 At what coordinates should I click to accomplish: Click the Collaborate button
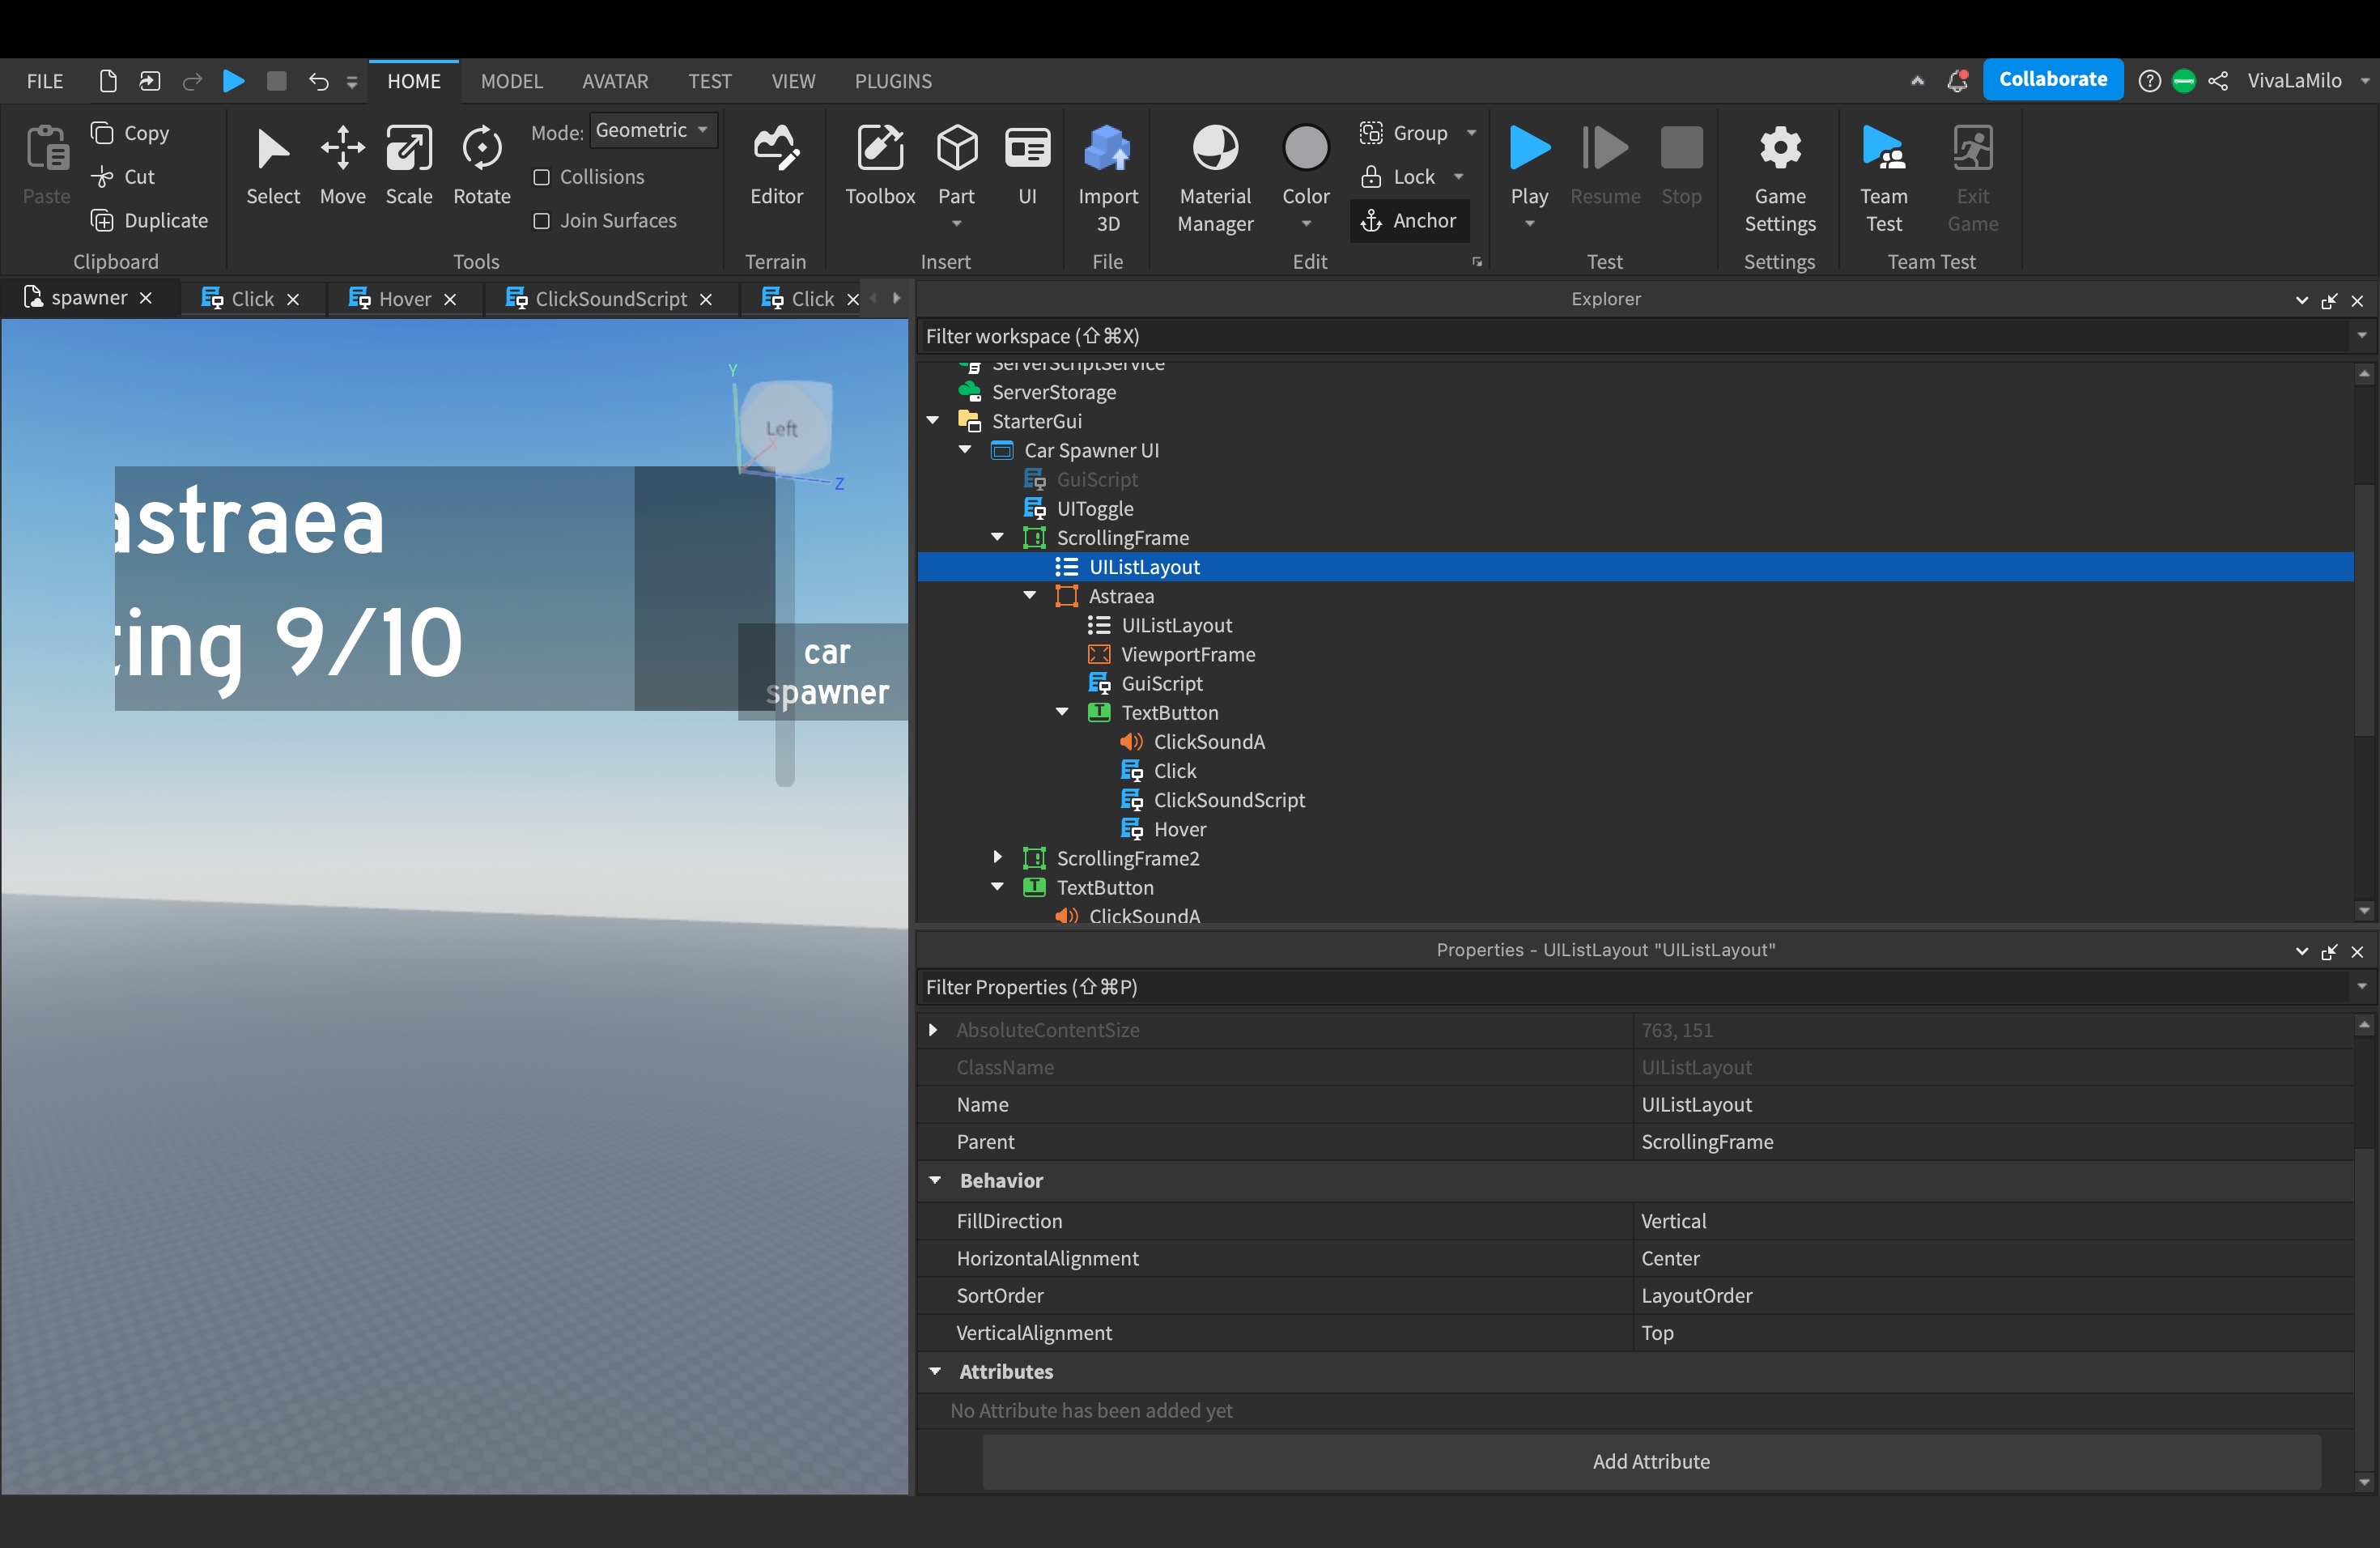tap(2052, 79)
